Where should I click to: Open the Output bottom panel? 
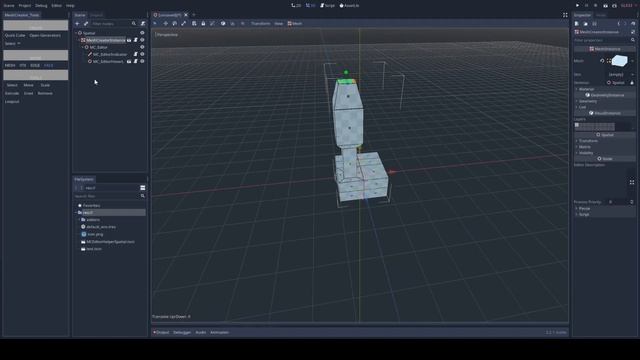tap(162, 333)
